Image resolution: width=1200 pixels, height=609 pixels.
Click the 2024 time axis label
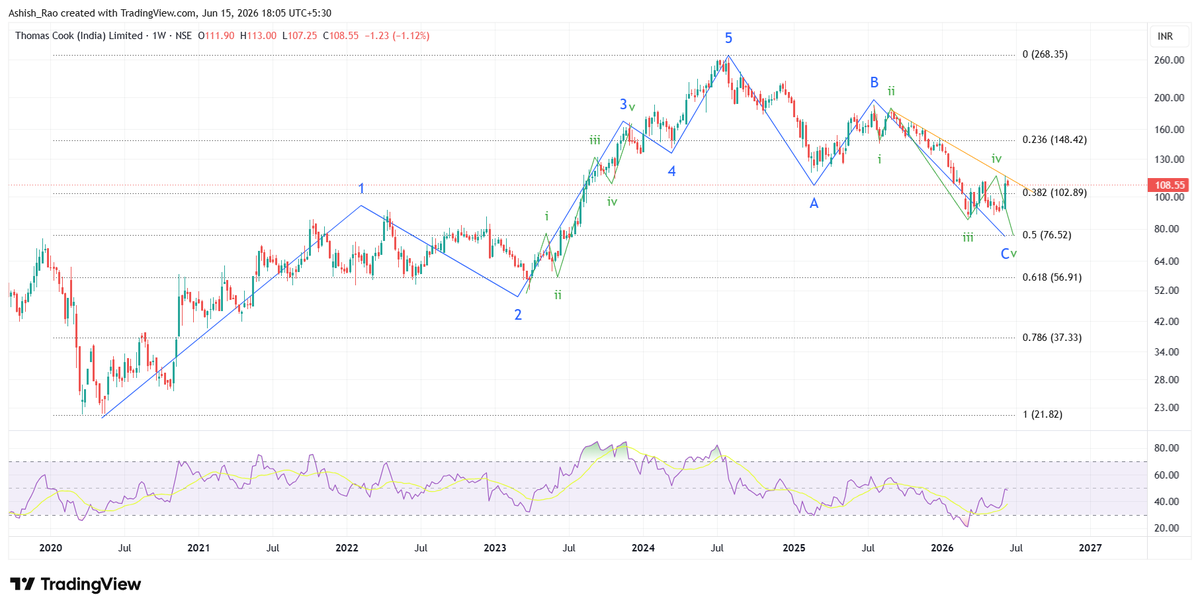pyautogui.click(x=643, y=548)
